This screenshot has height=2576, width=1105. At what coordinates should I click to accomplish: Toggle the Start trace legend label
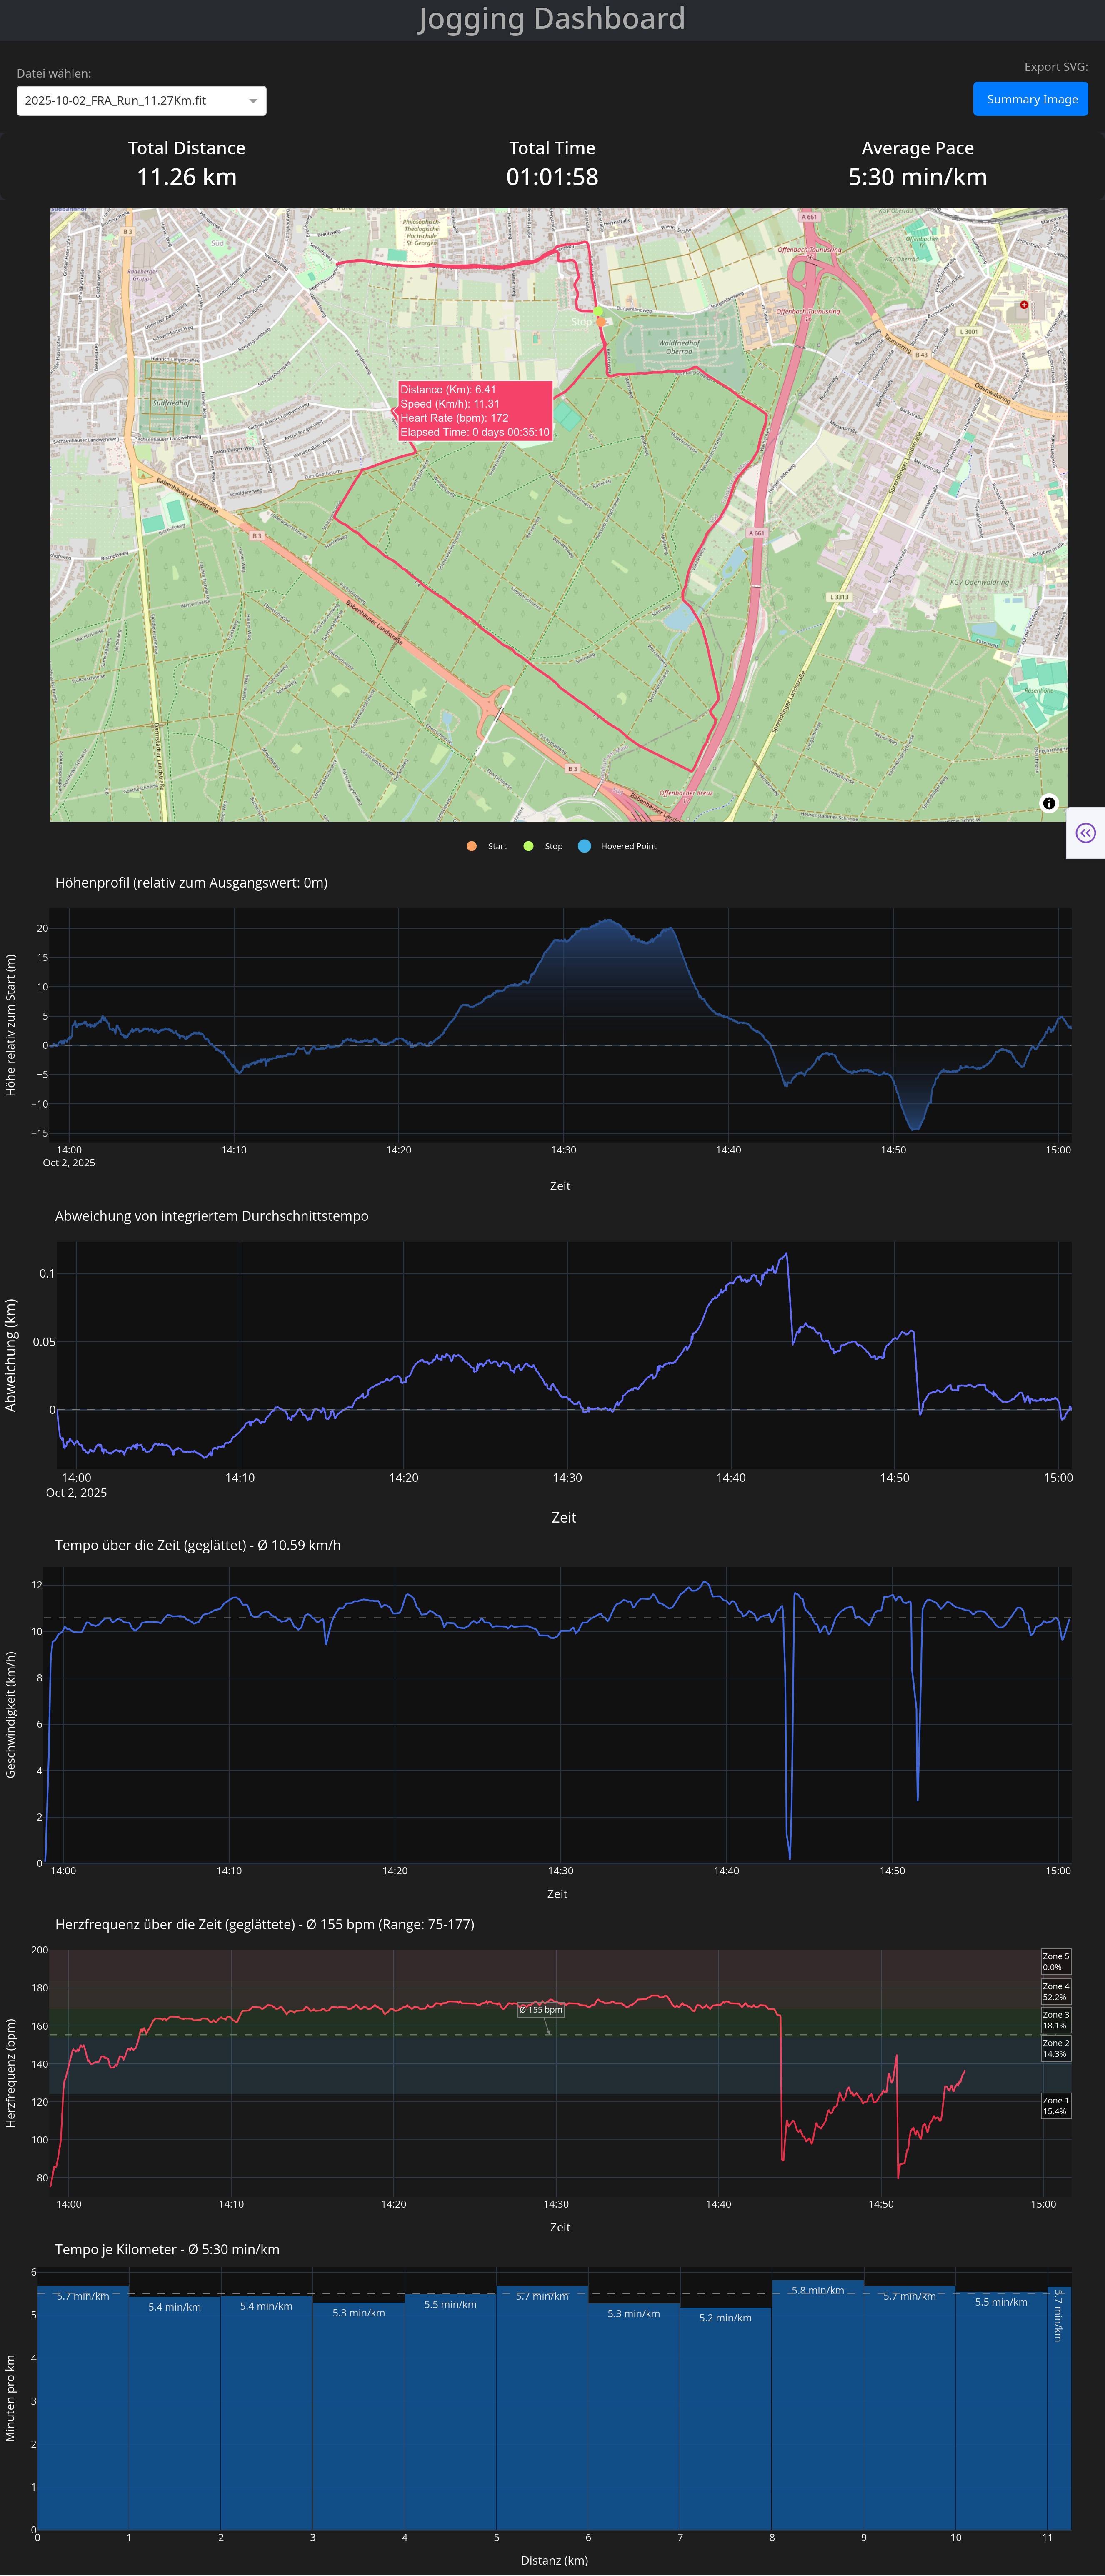pos(497,846)
